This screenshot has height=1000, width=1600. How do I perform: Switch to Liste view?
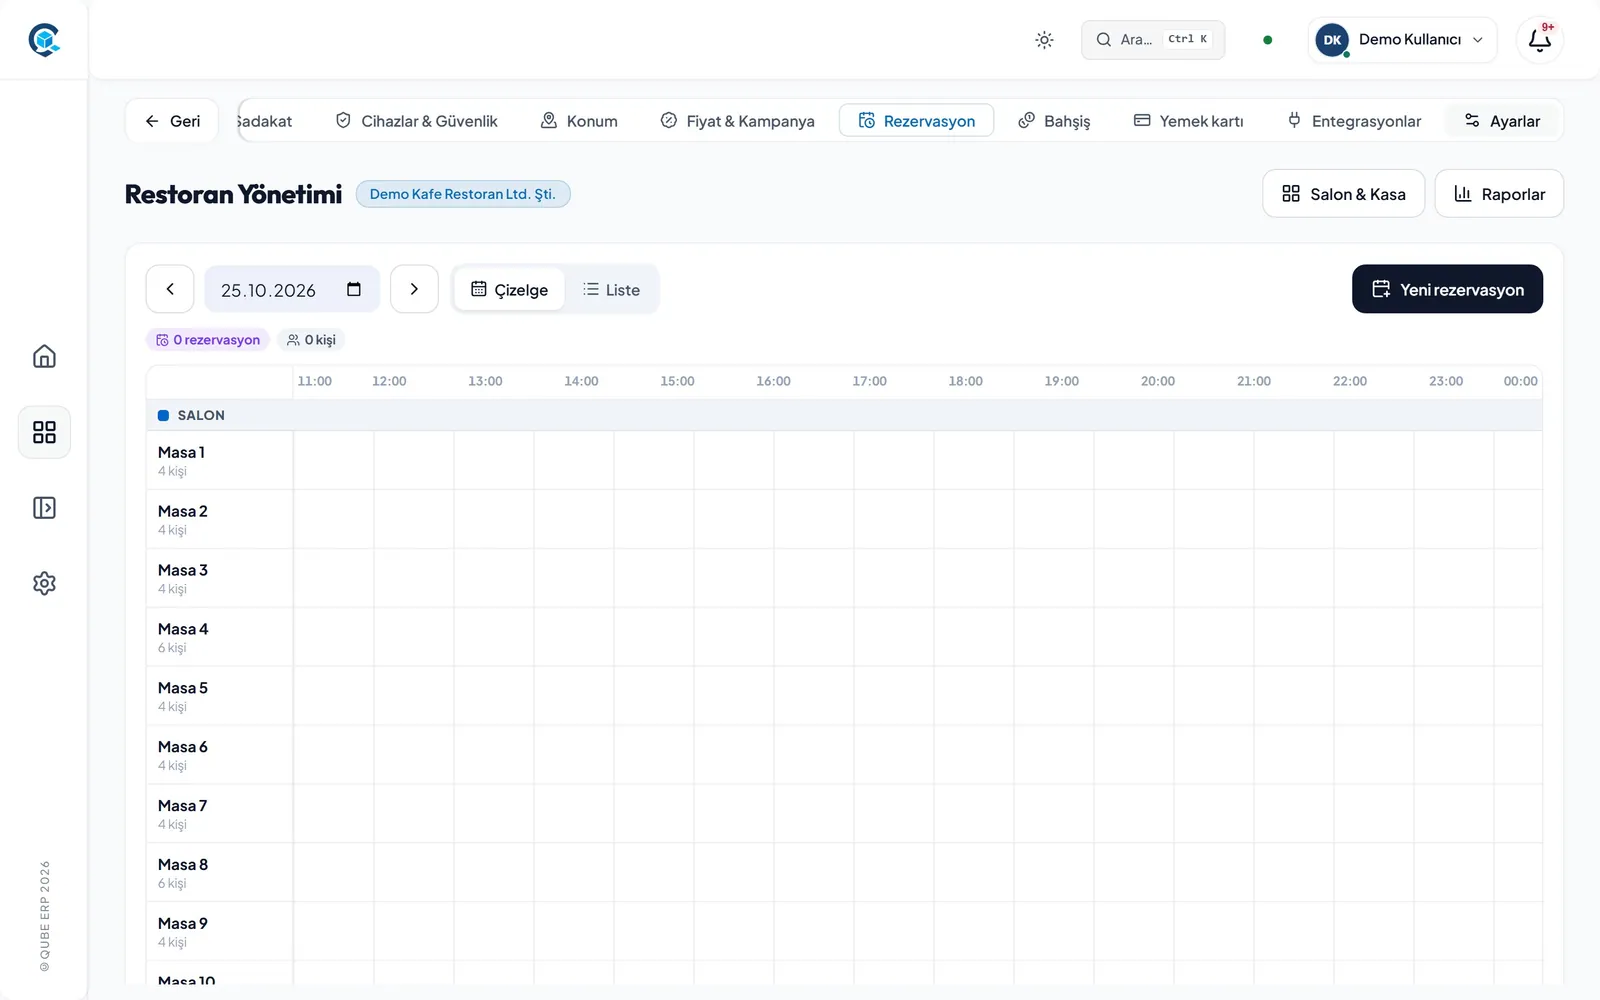pos(611,289)
